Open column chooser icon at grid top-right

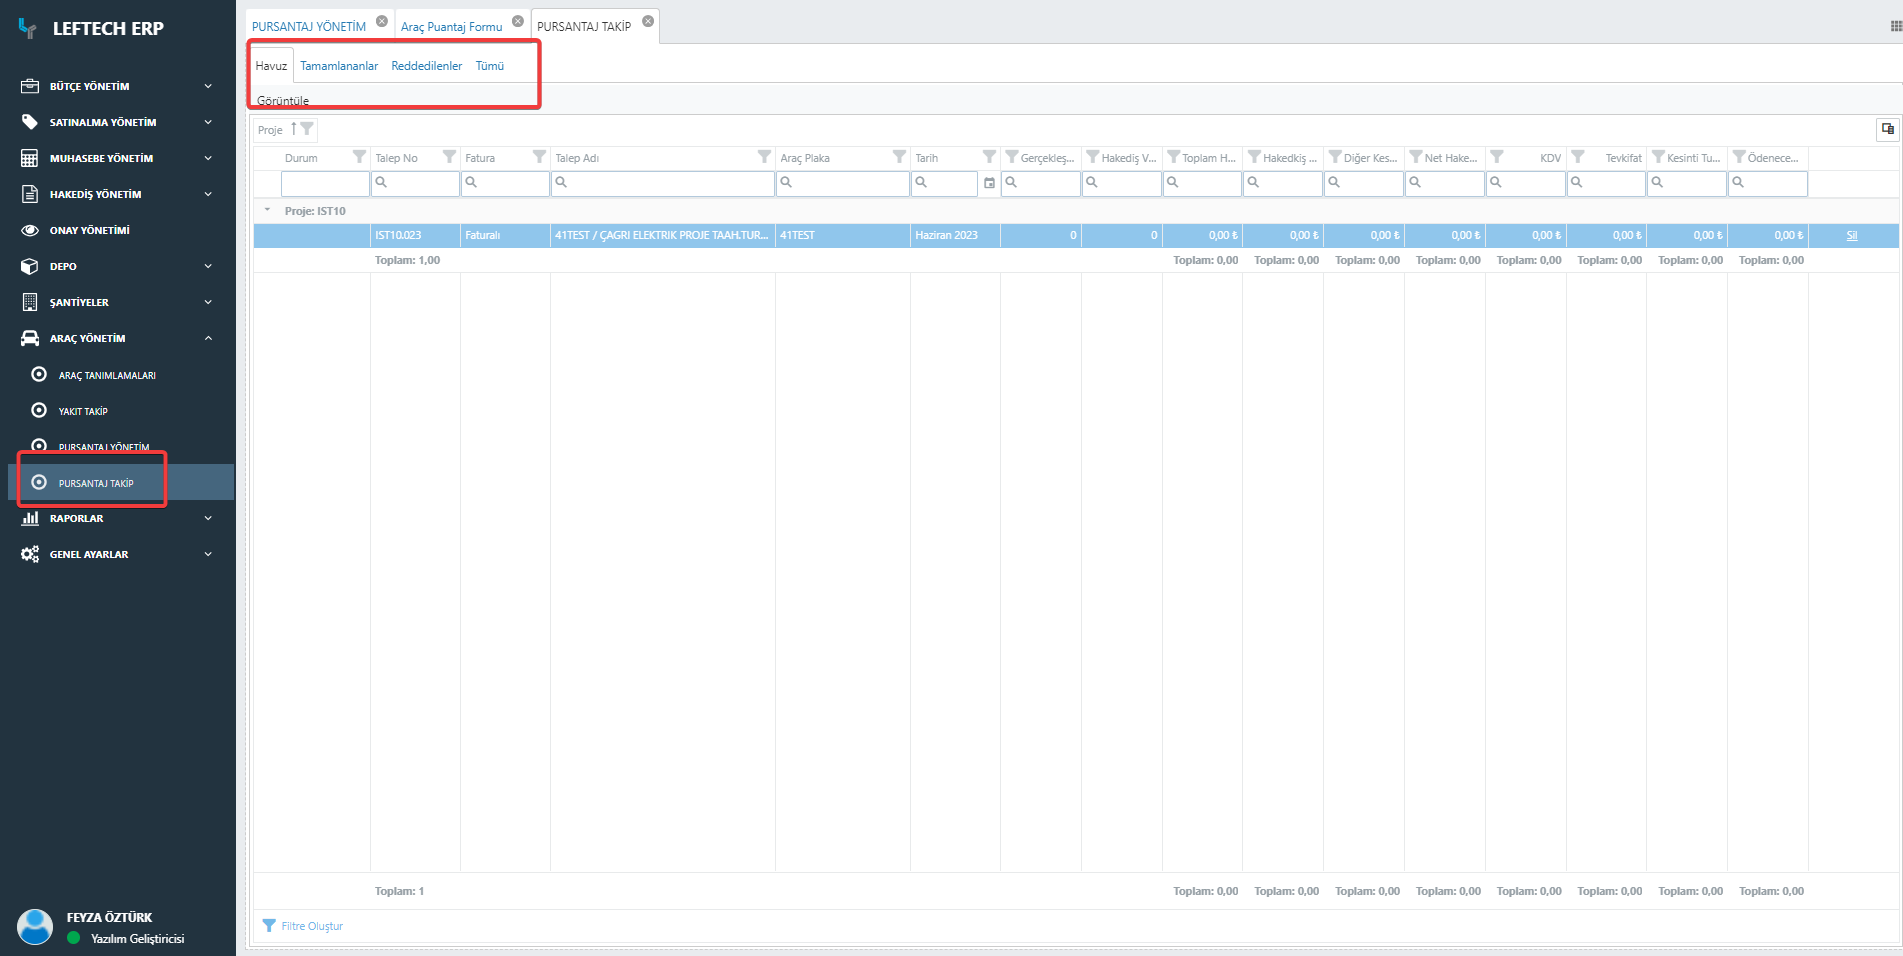point(1887,129)
